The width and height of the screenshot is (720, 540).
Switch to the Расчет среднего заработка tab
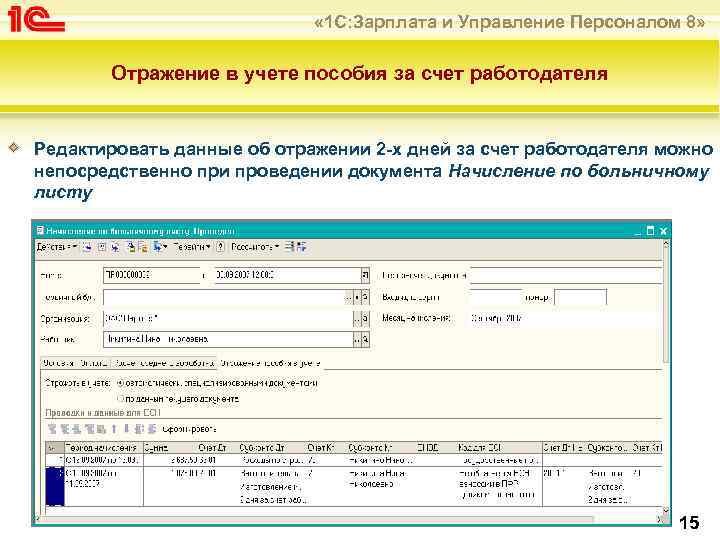[164, 363]
